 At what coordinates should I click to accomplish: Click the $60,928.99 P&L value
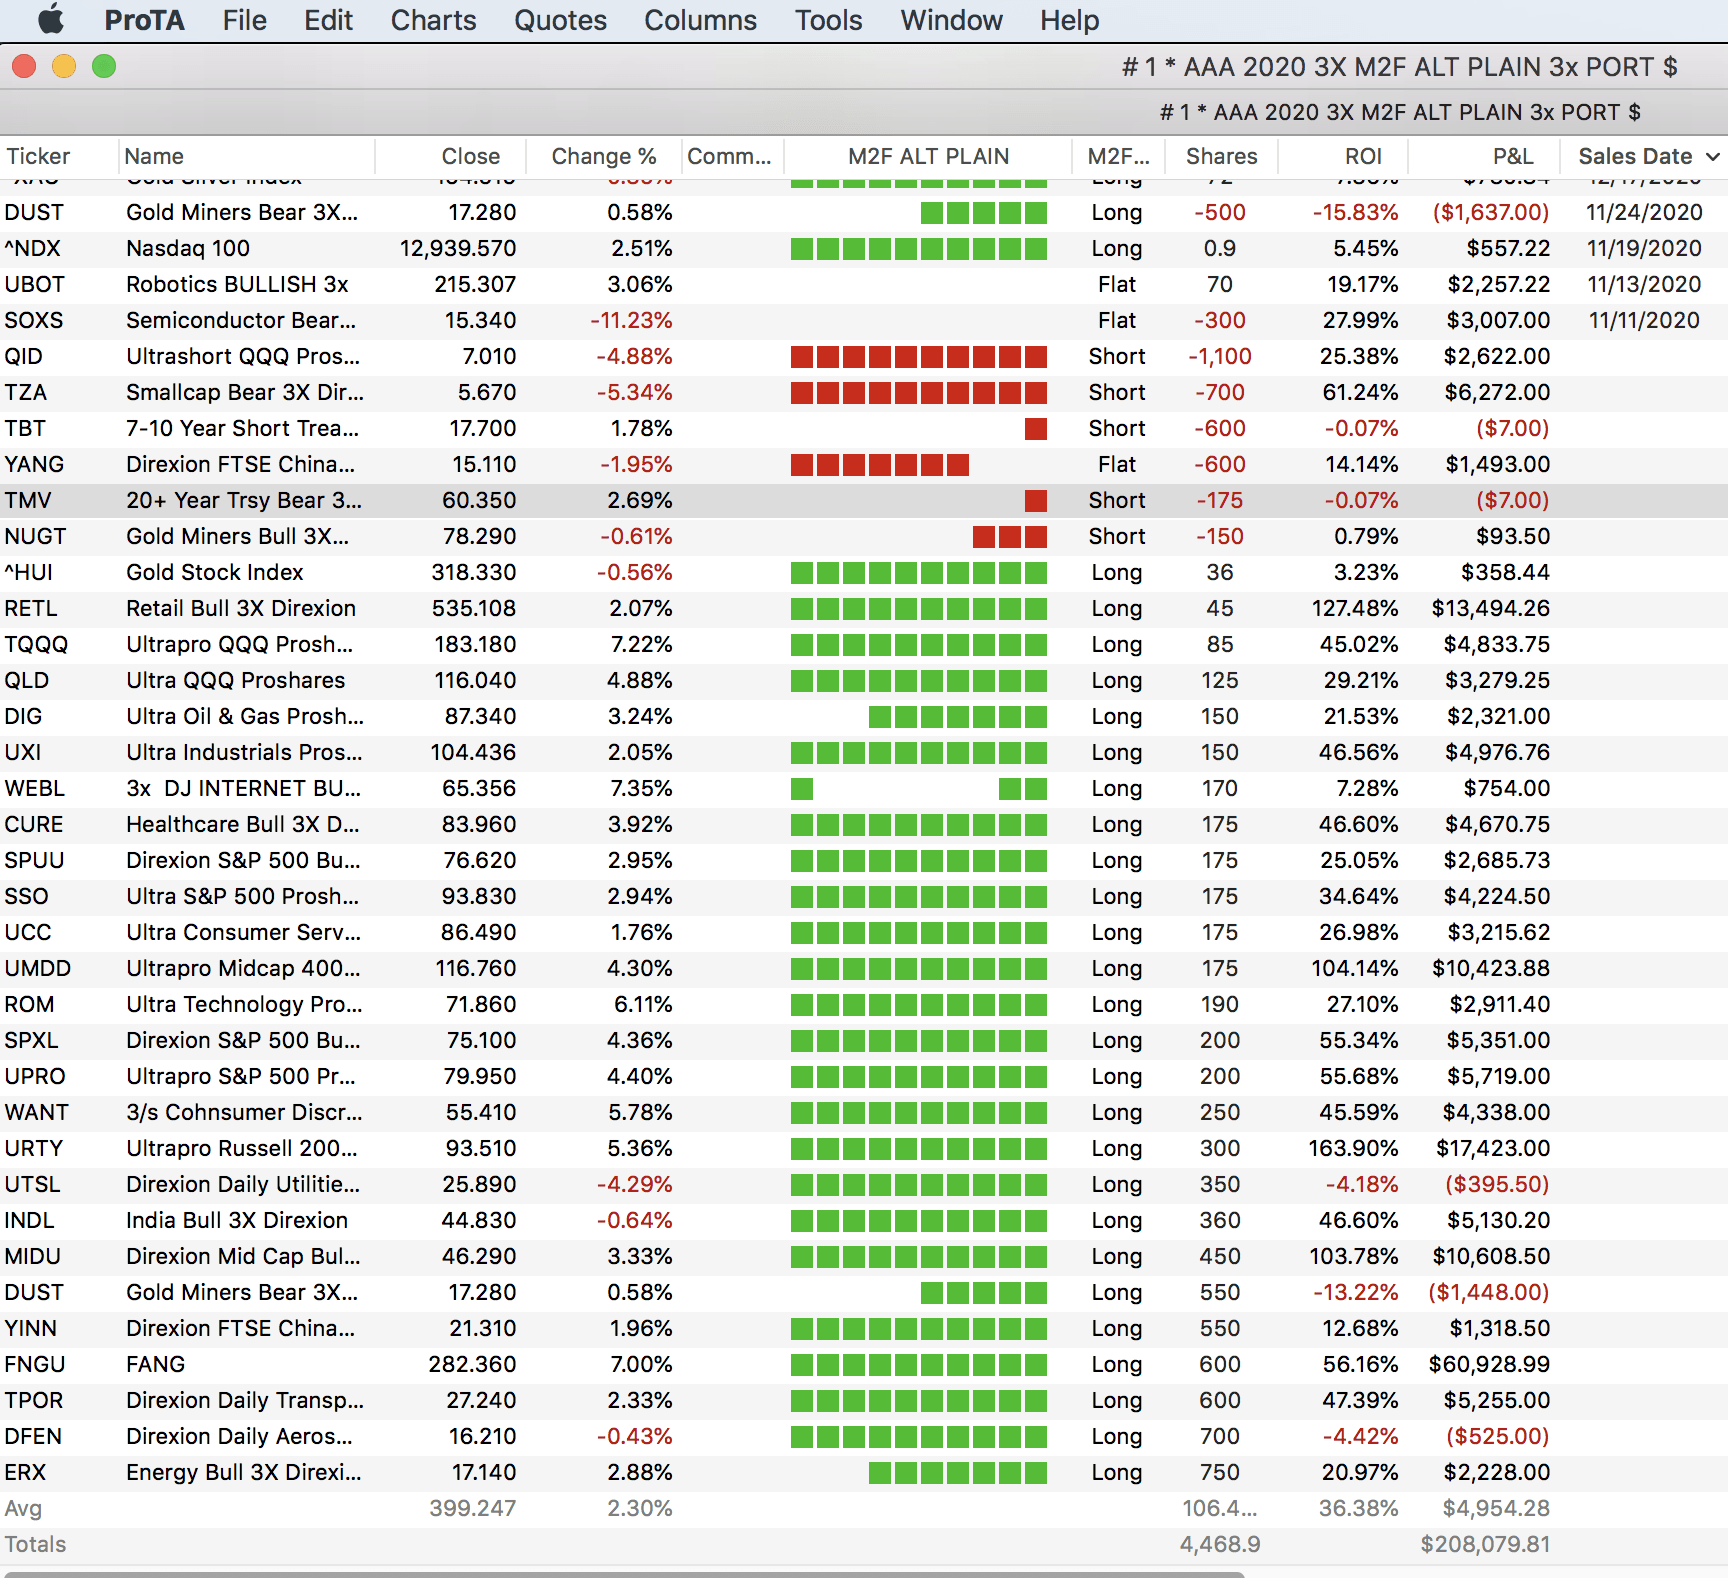[x=1489, y=1364]
